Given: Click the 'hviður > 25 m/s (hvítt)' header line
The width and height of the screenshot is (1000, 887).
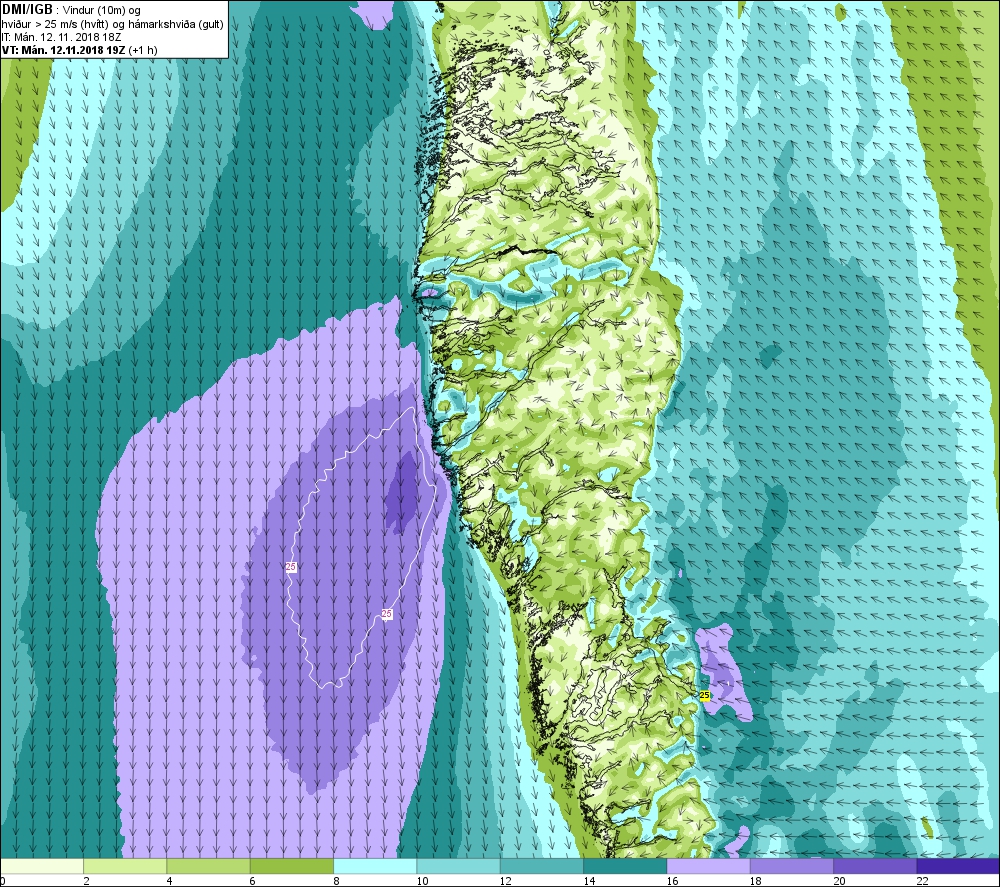Looking at the screenshot, I should 112,24.
